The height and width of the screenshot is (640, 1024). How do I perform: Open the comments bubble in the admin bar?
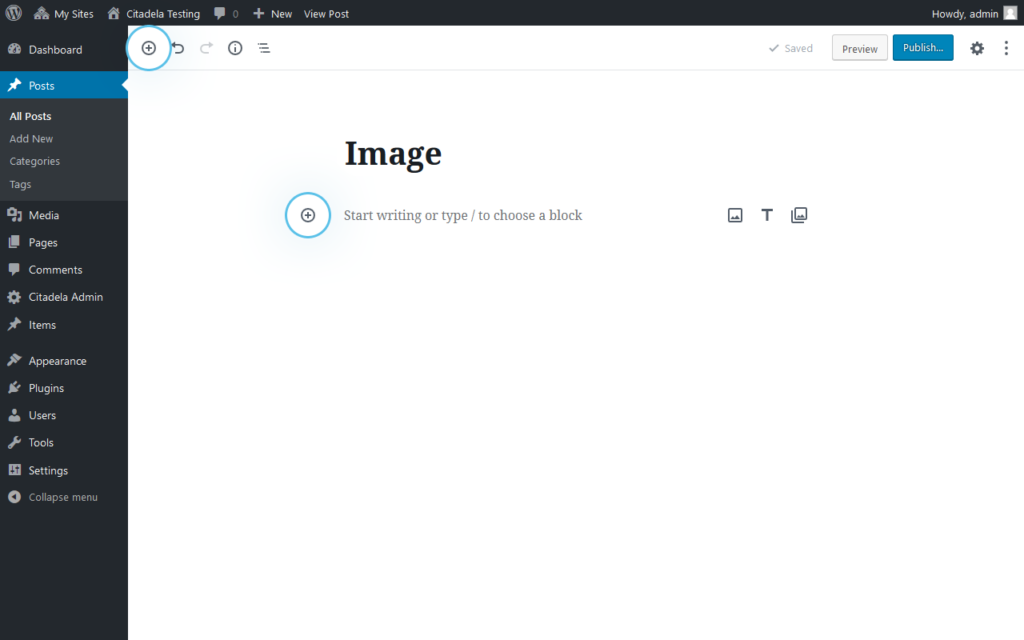220,13
